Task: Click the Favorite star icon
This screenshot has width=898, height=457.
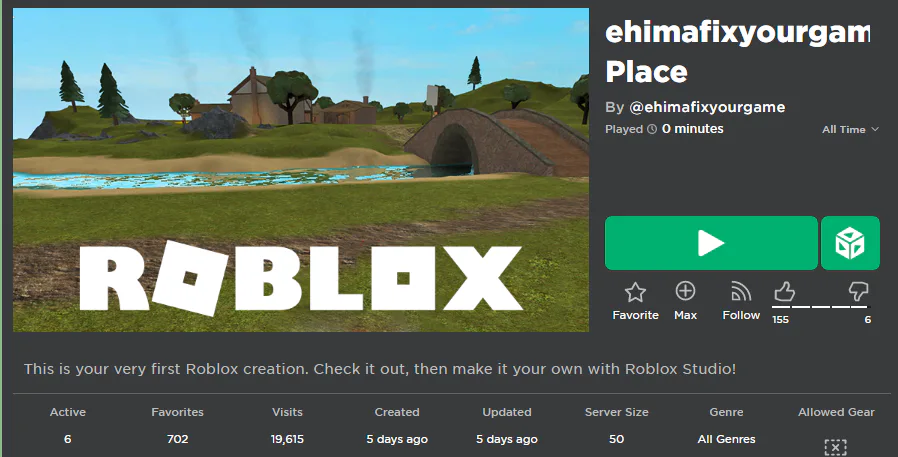Action: (635, 292)
